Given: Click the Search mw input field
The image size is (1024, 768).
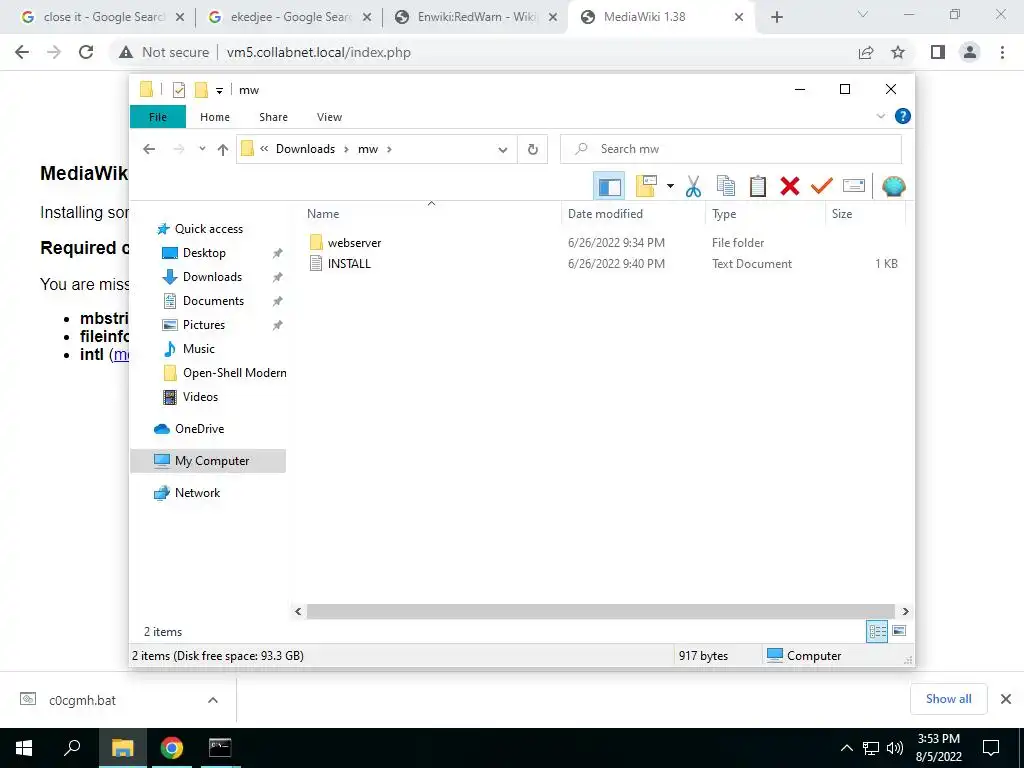Looking at the screenshot, I should (x=731, y=149).
